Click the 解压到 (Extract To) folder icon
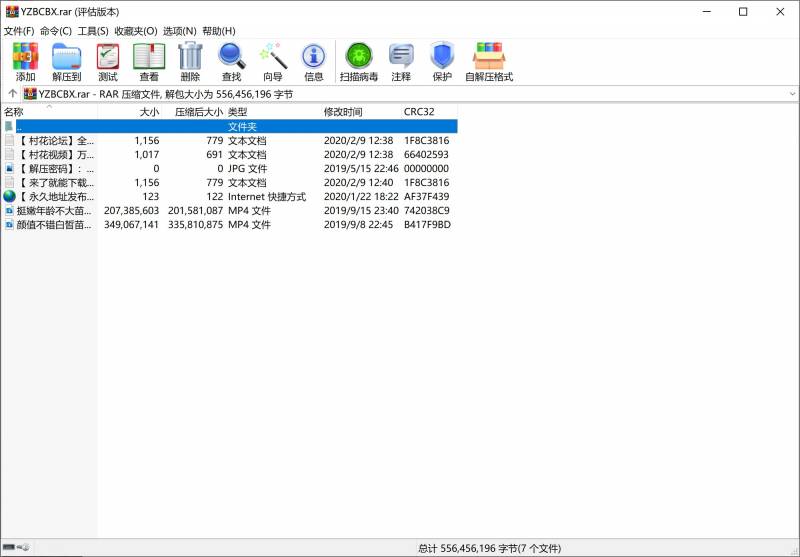This screenshot has height=557, width=800. coord(67,57)
